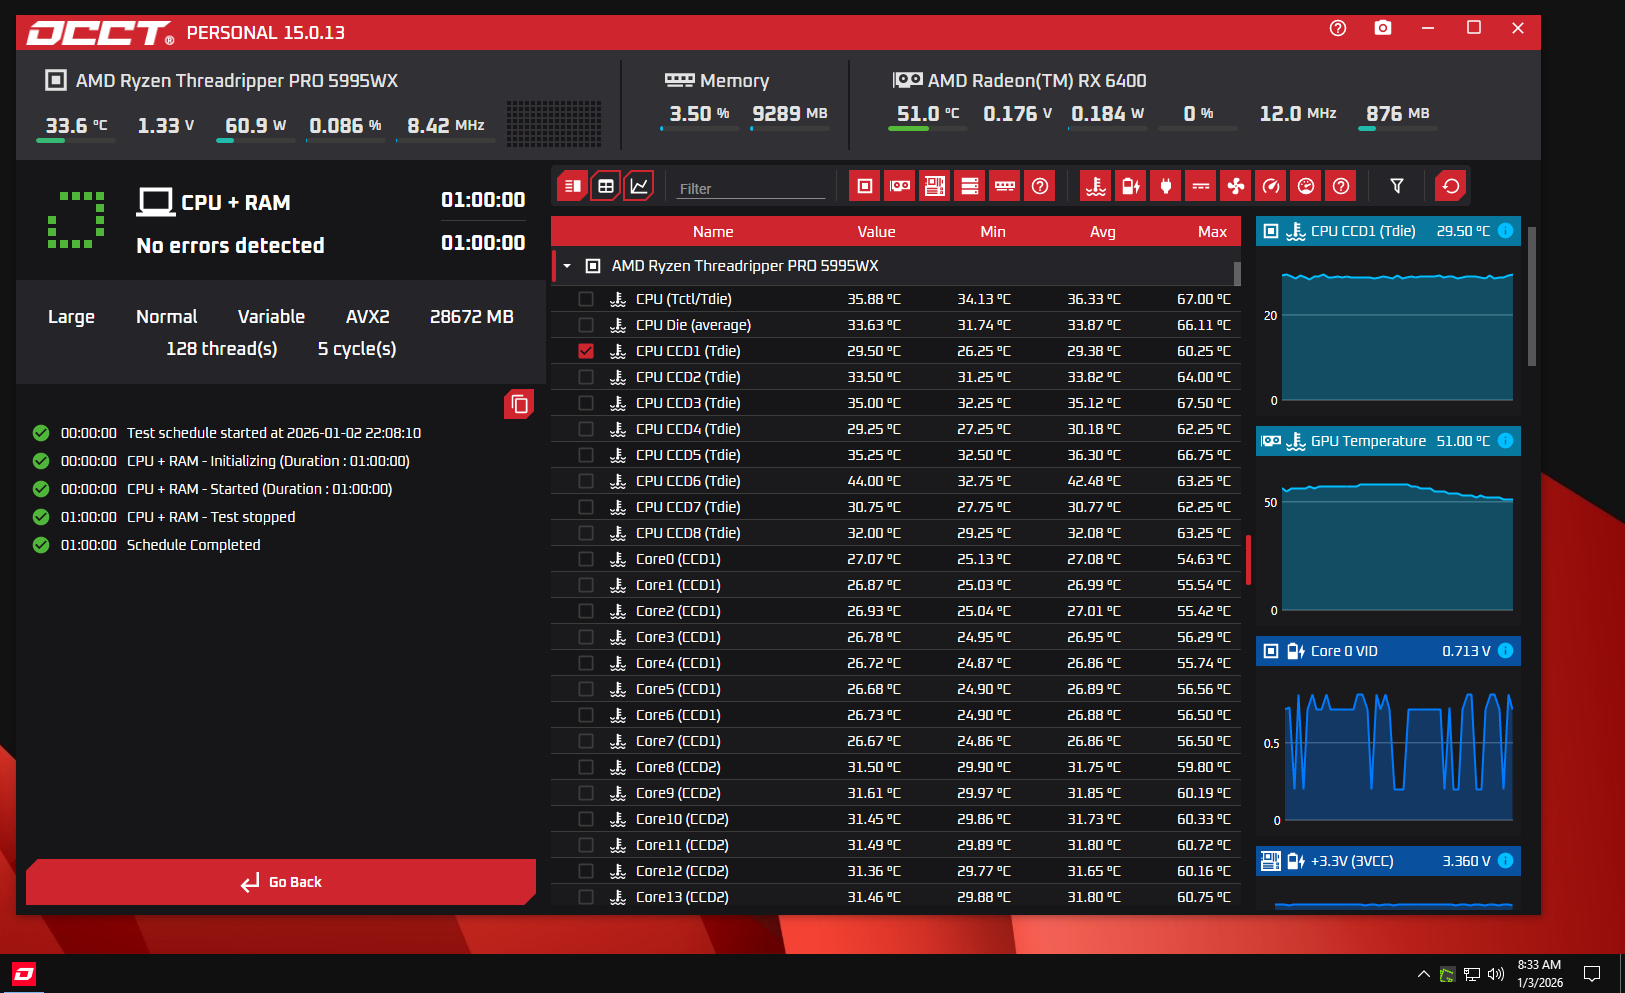Filter sensors by the storage source icon
Image resolution: width=1625 pixels, height=993 pixels.
[970, 186]
